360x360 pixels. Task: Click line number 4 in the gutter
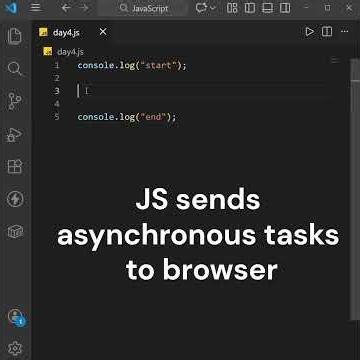pos(57,104)
